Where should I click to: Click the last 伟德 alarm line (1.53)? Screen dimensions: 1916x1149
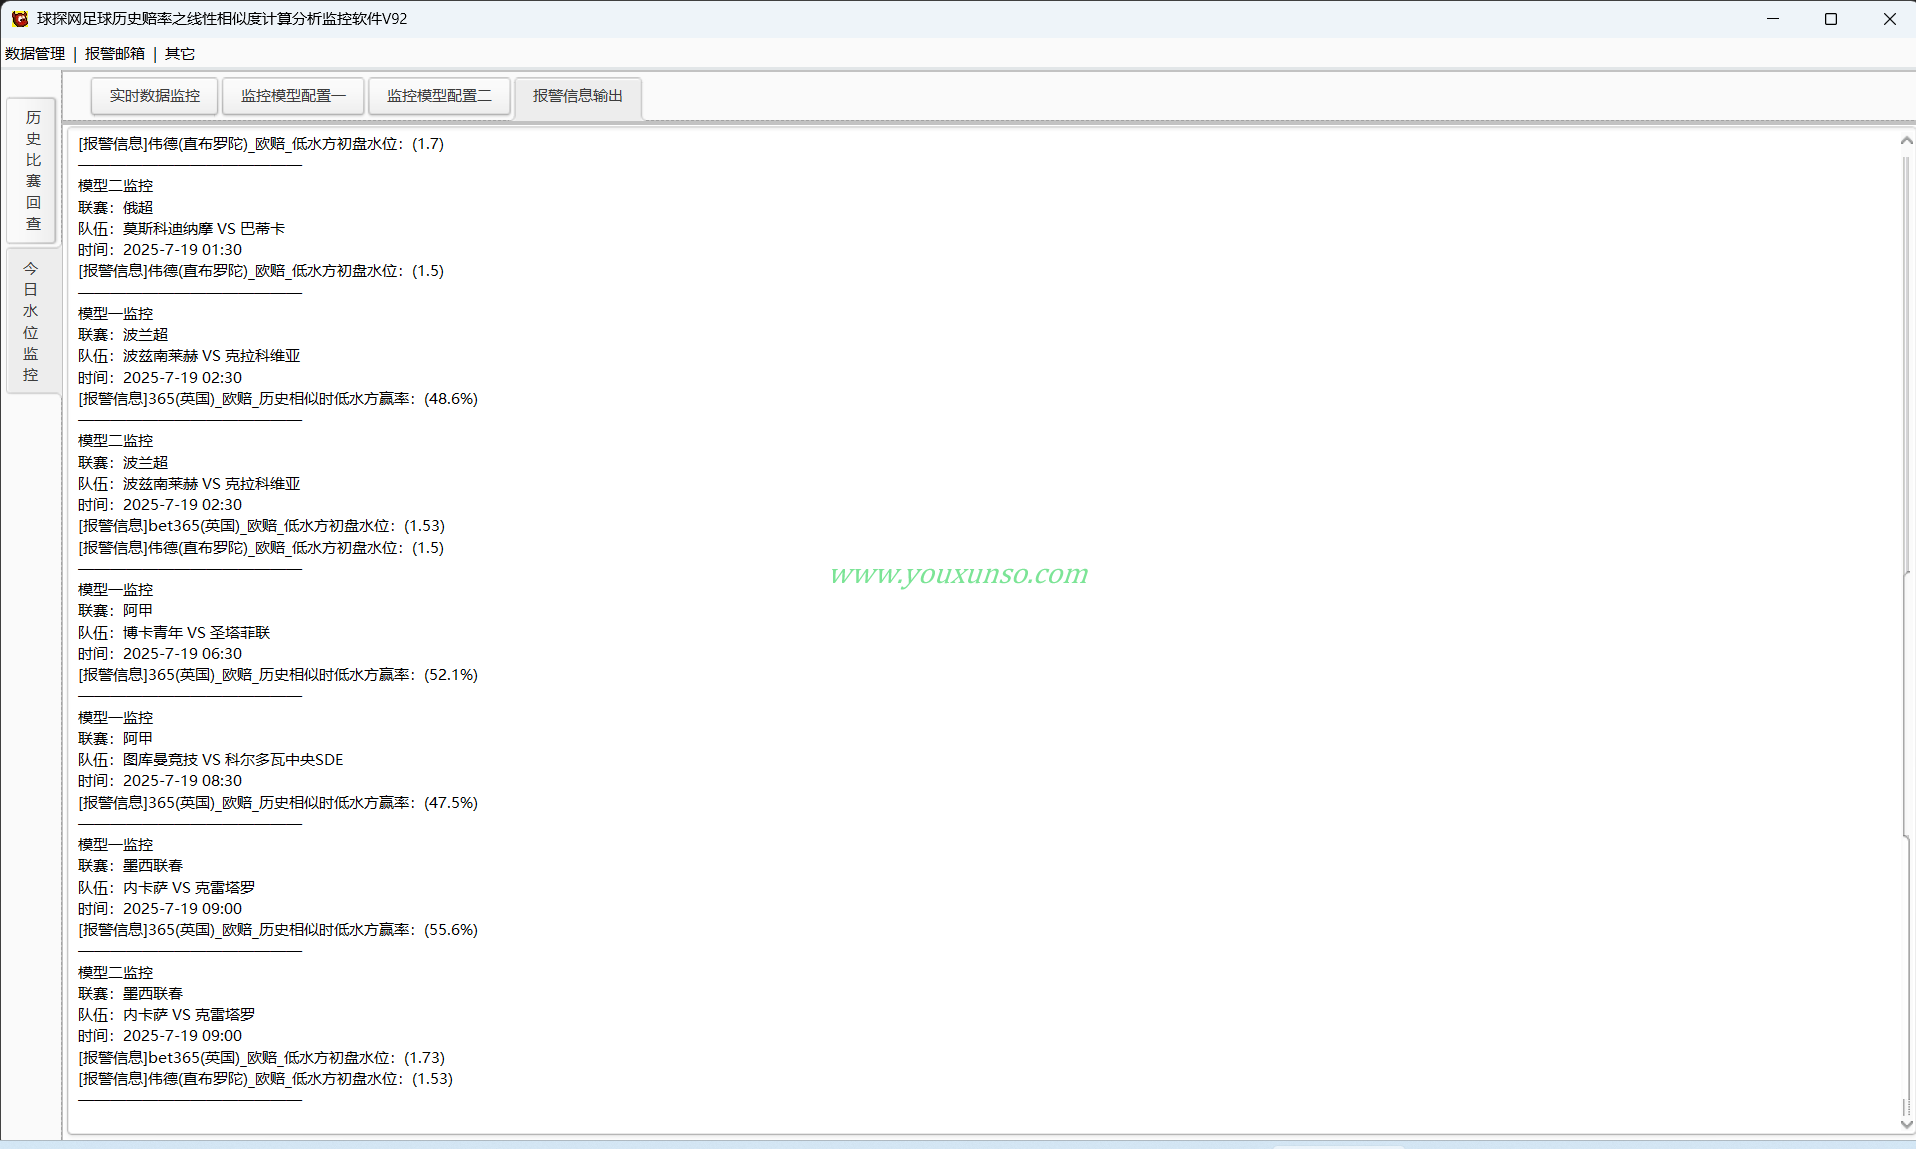click(266, 1079)
